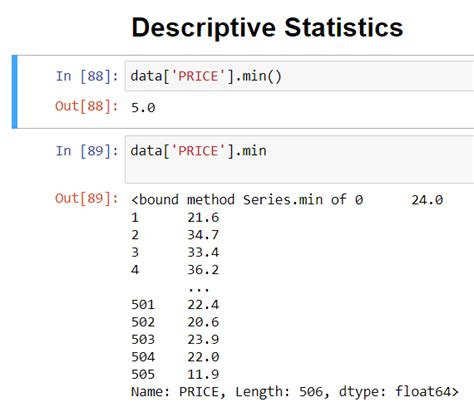Click the output row with value 33.4
Viewport: 474px width, 407px height.
[x=175, y=252]
